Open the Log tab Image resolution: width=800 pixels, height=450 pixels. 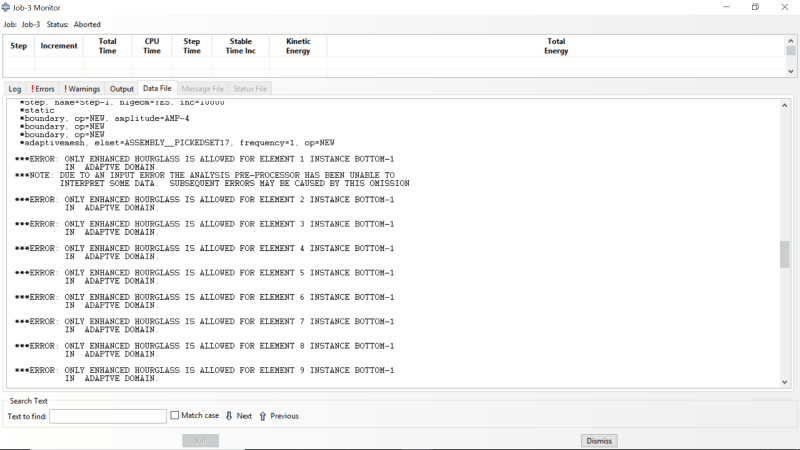15,89
